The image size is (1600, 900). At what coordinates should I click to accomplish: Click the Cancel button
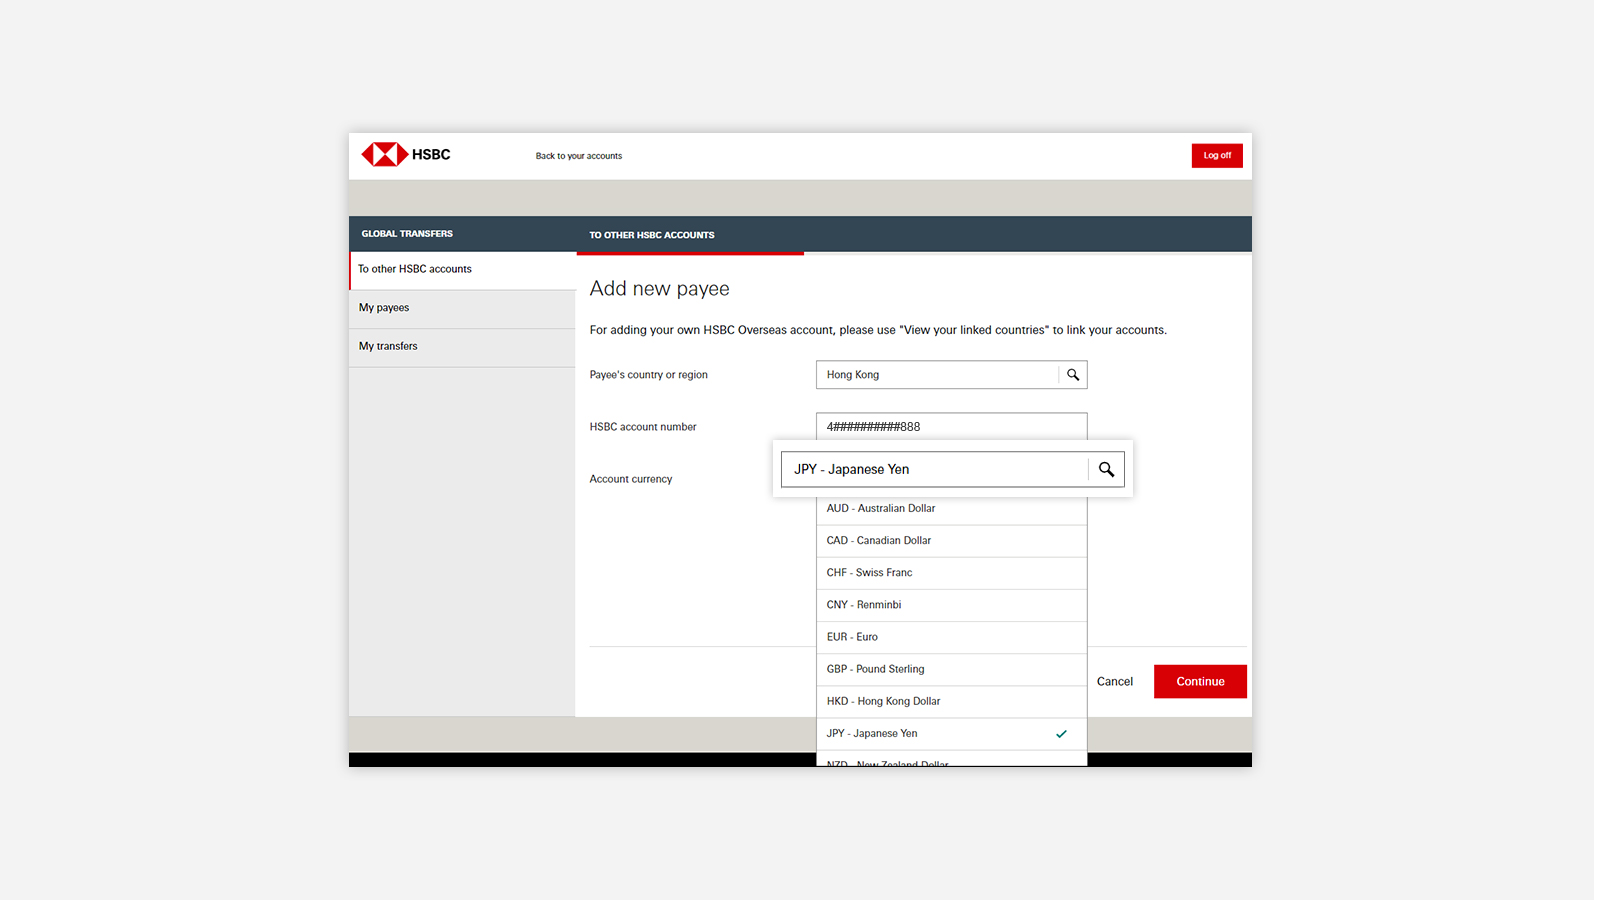point(1114,682)
